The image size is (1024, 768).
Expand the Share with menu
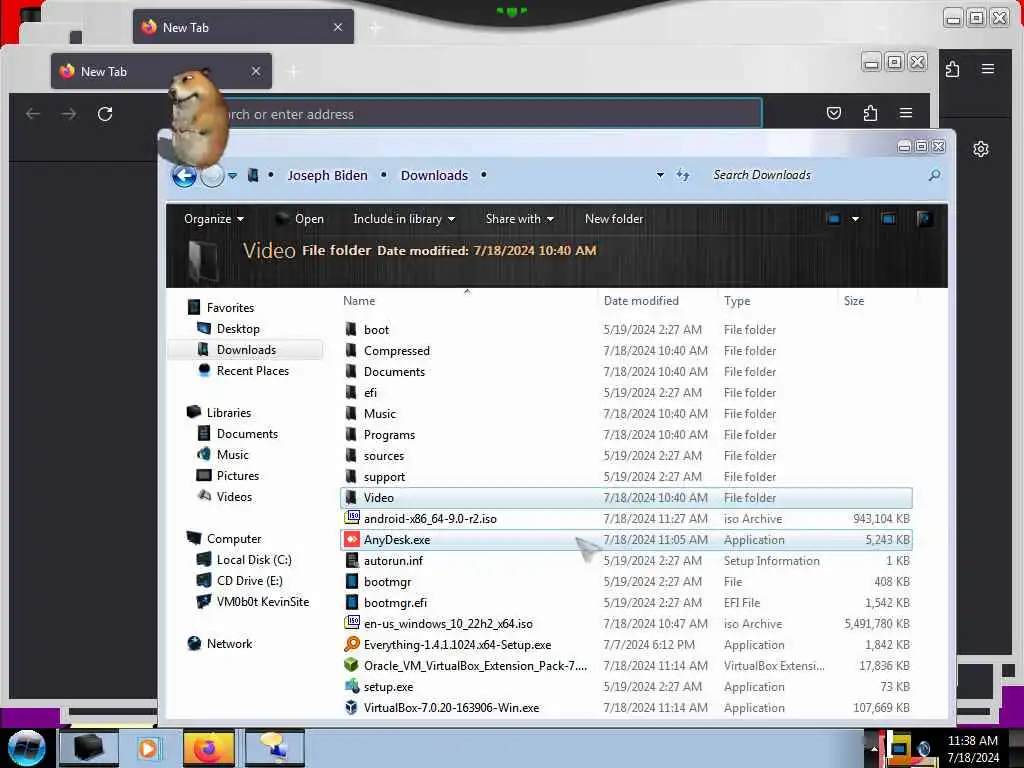click(519, 219)
